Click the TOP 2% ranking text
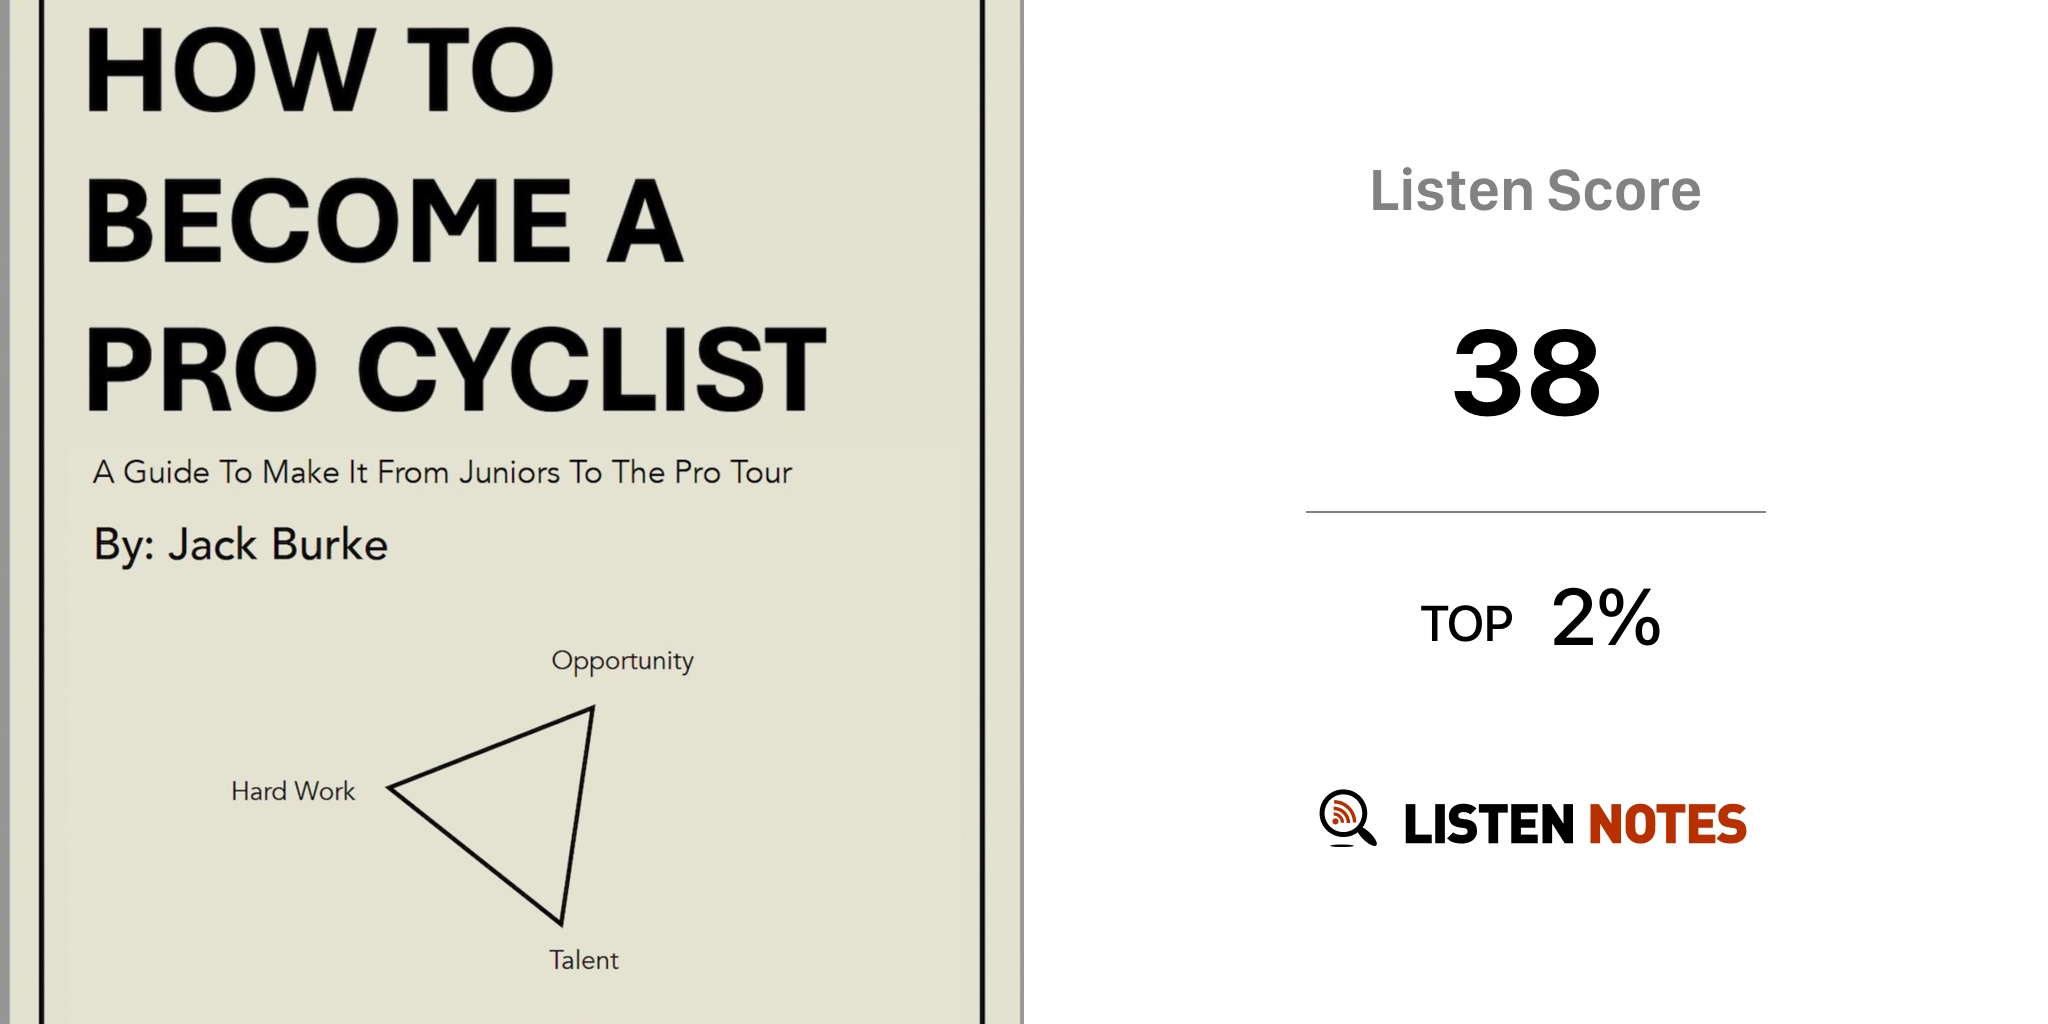2048x1024 pixels. pos(1540,619)
